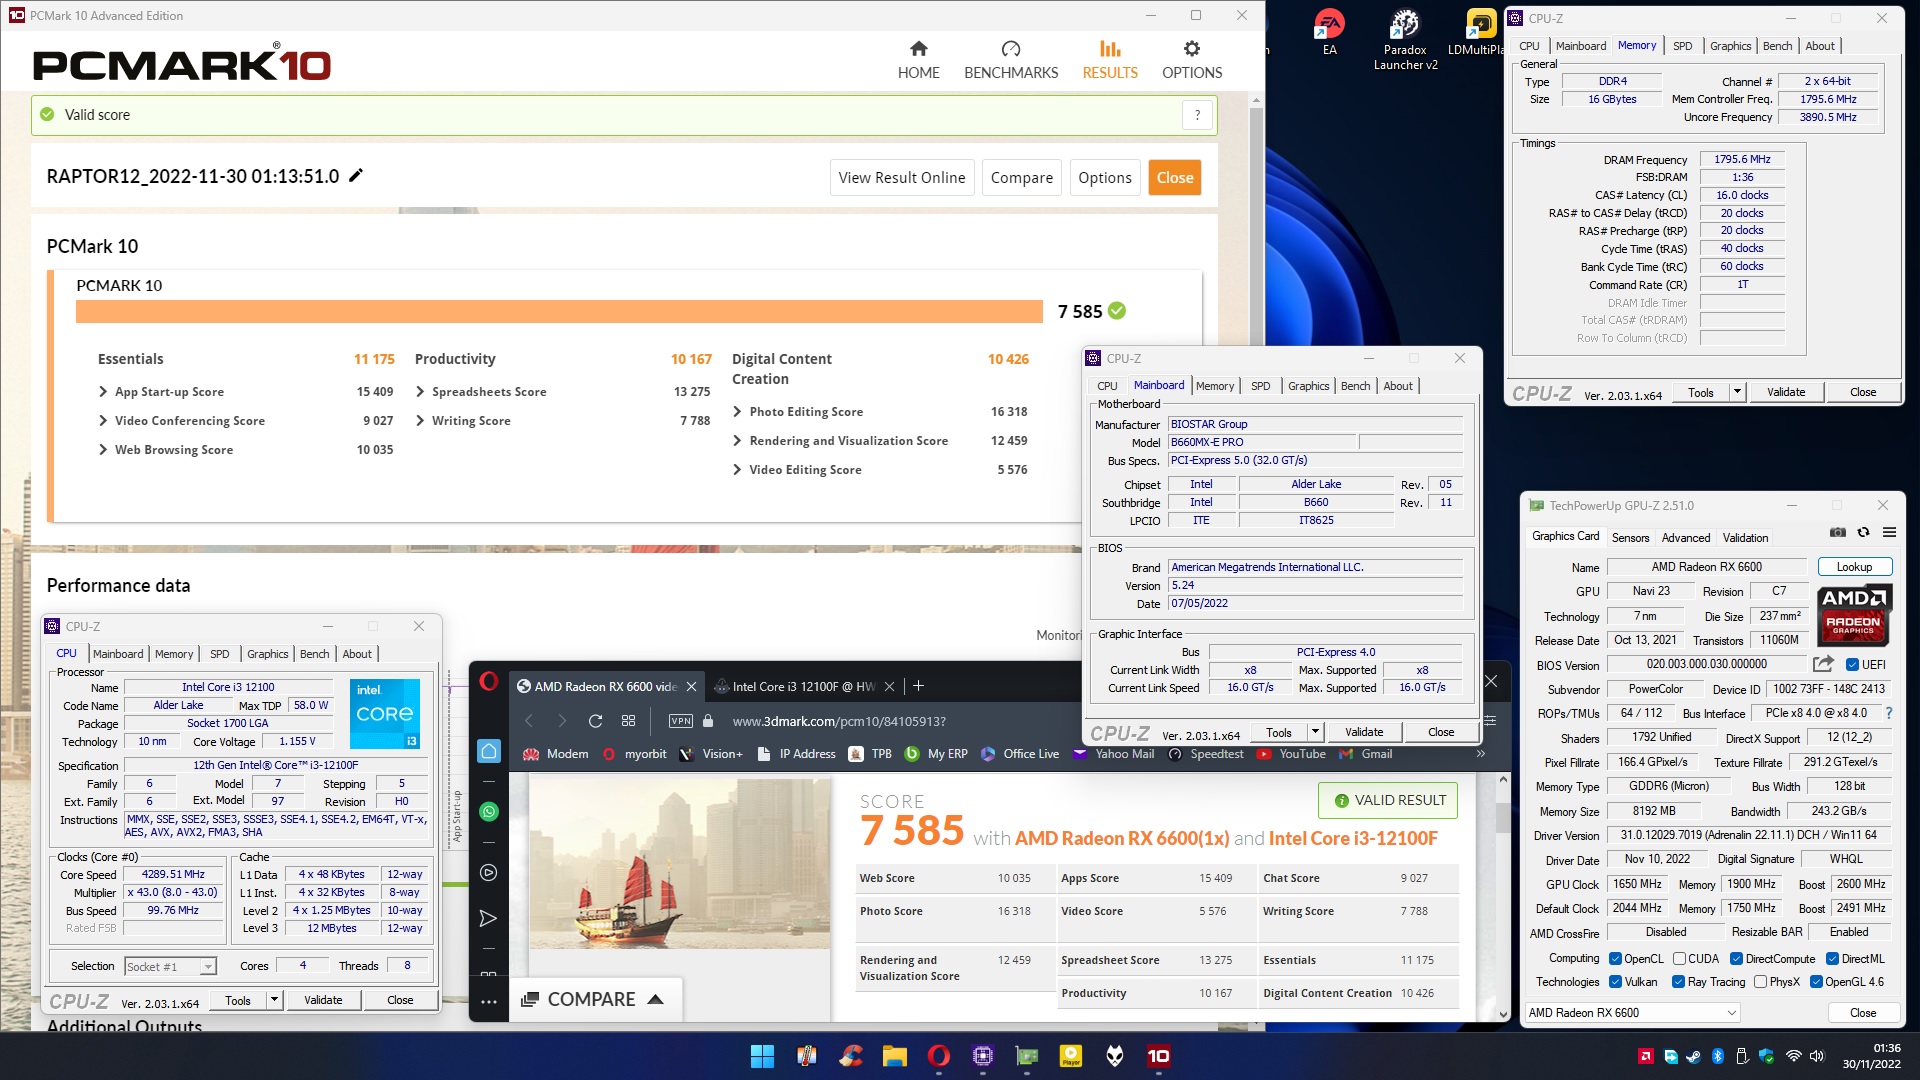The width and height of the screenshot is (1920, 1080).
Task: Open Windows Start menu
Action: [x=762, y=1056]
